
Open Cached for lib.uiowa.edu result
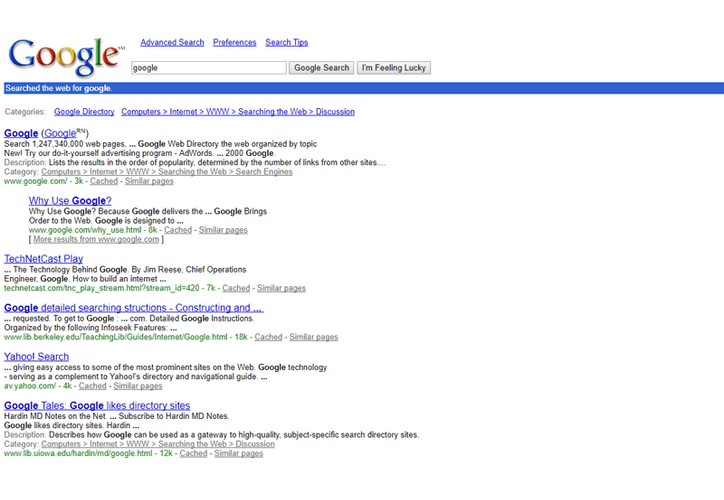(x=193, y=453)
